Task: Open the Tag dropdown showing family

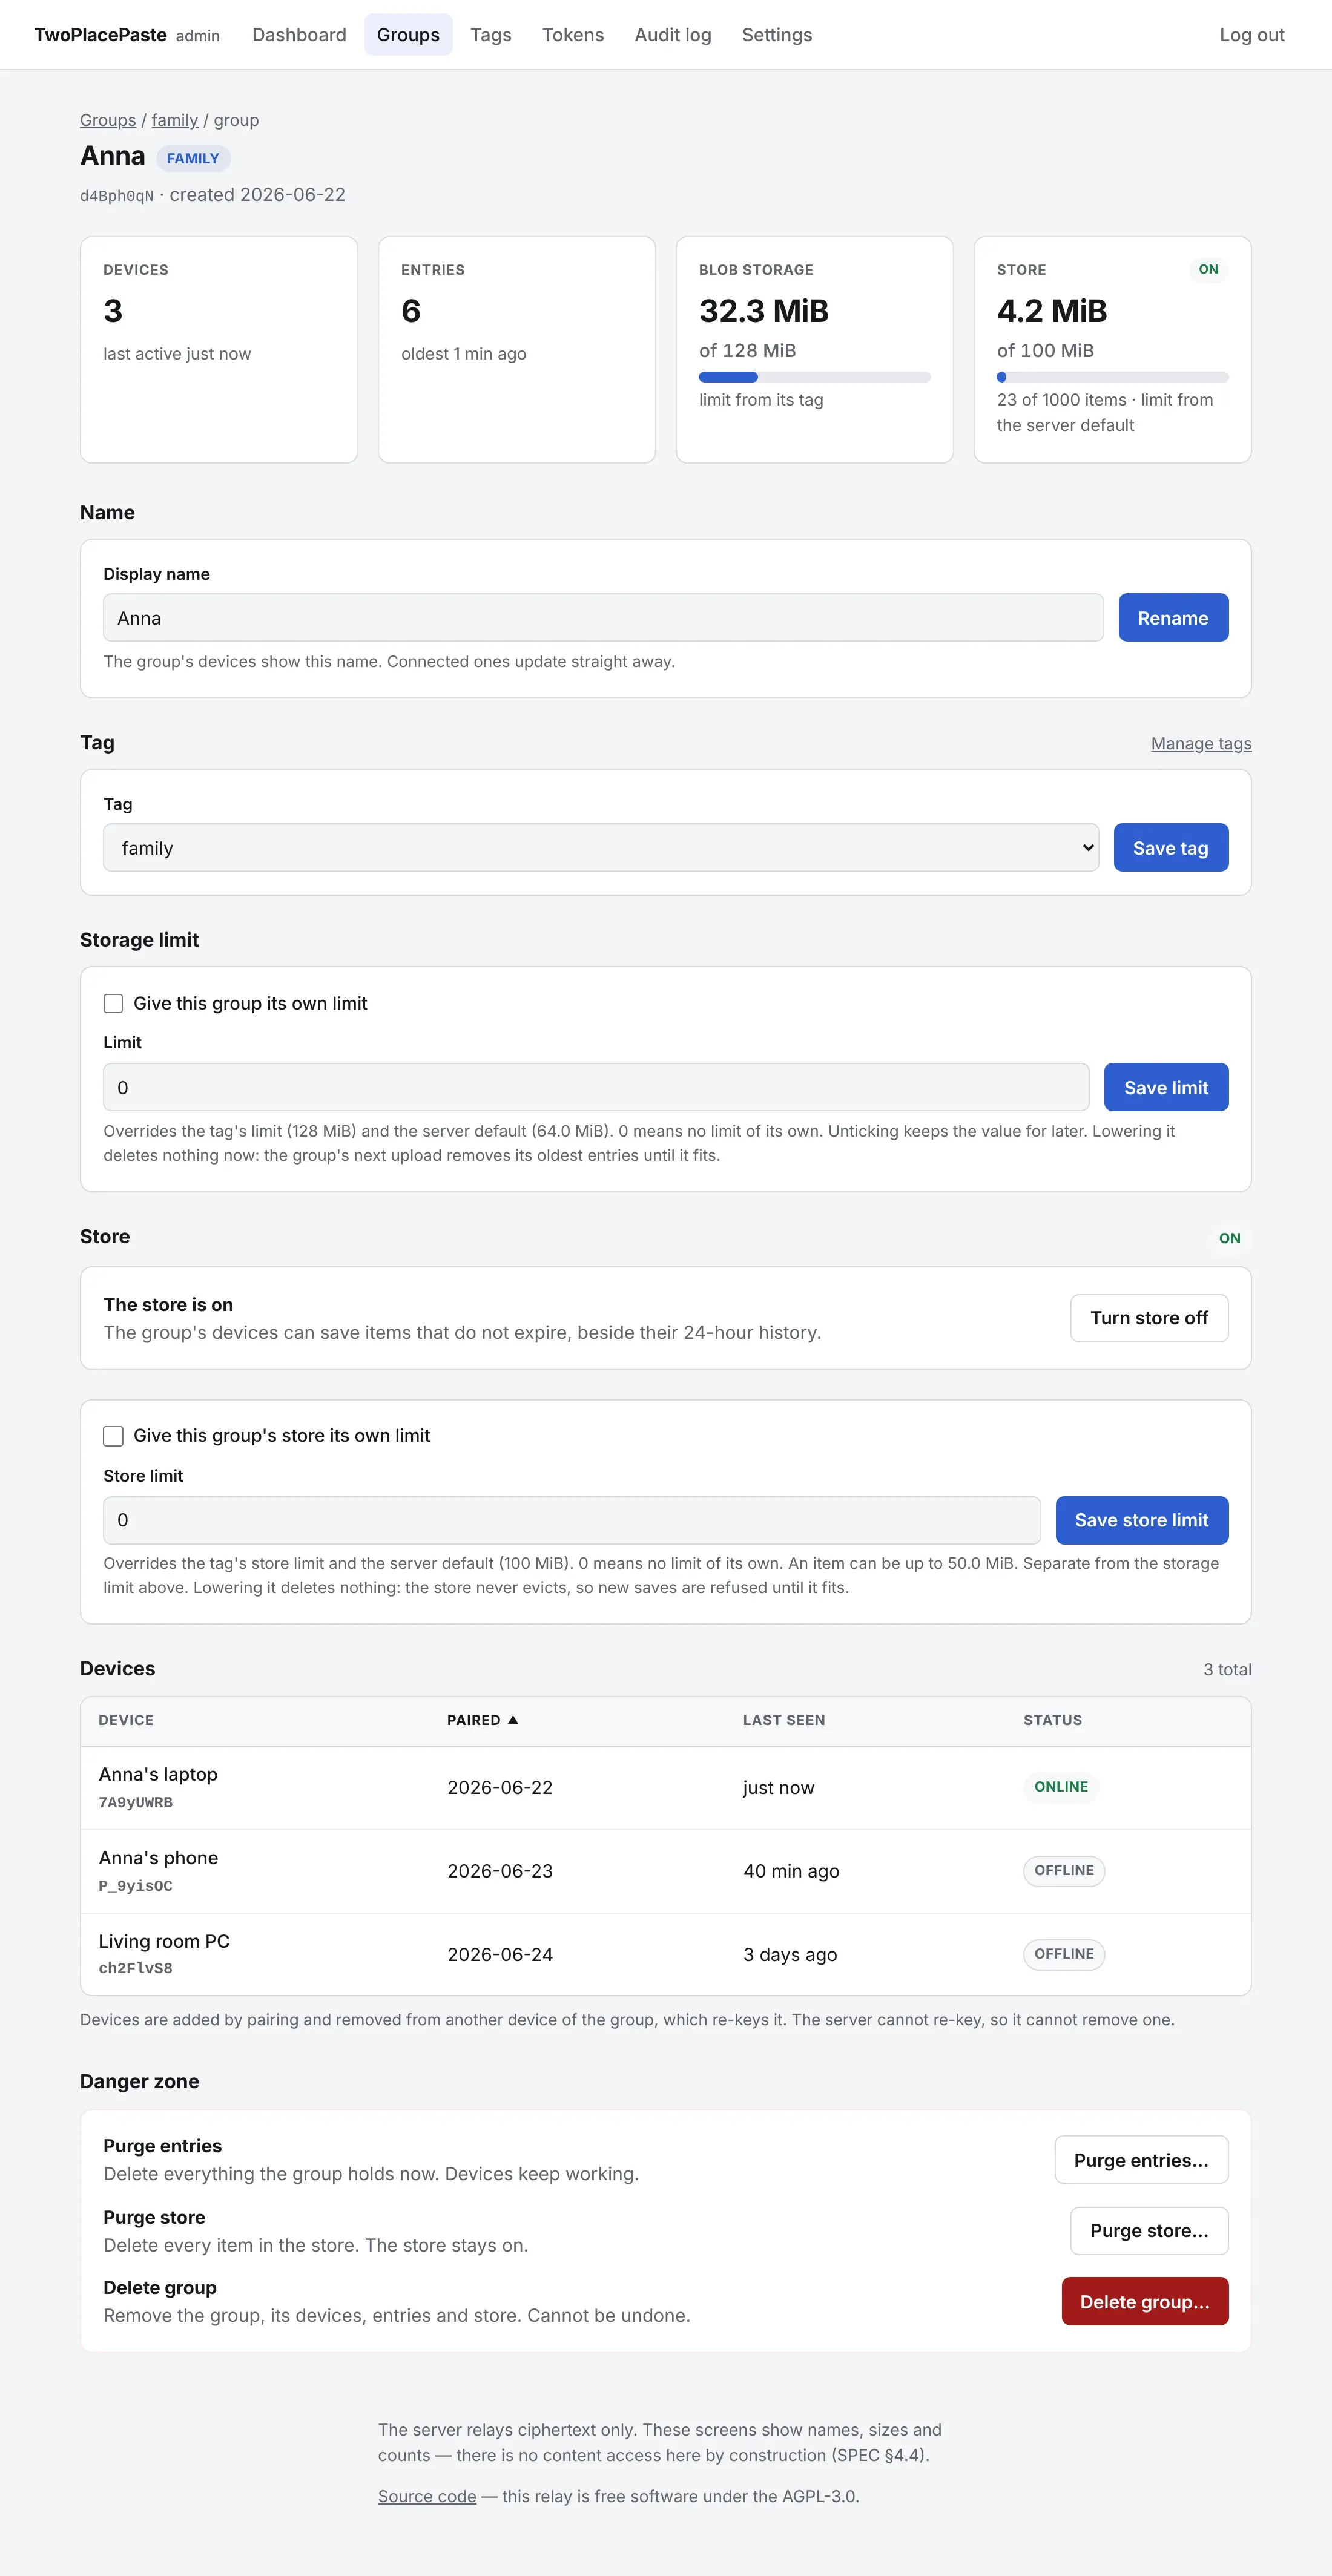Action: (x=601, y=848)
